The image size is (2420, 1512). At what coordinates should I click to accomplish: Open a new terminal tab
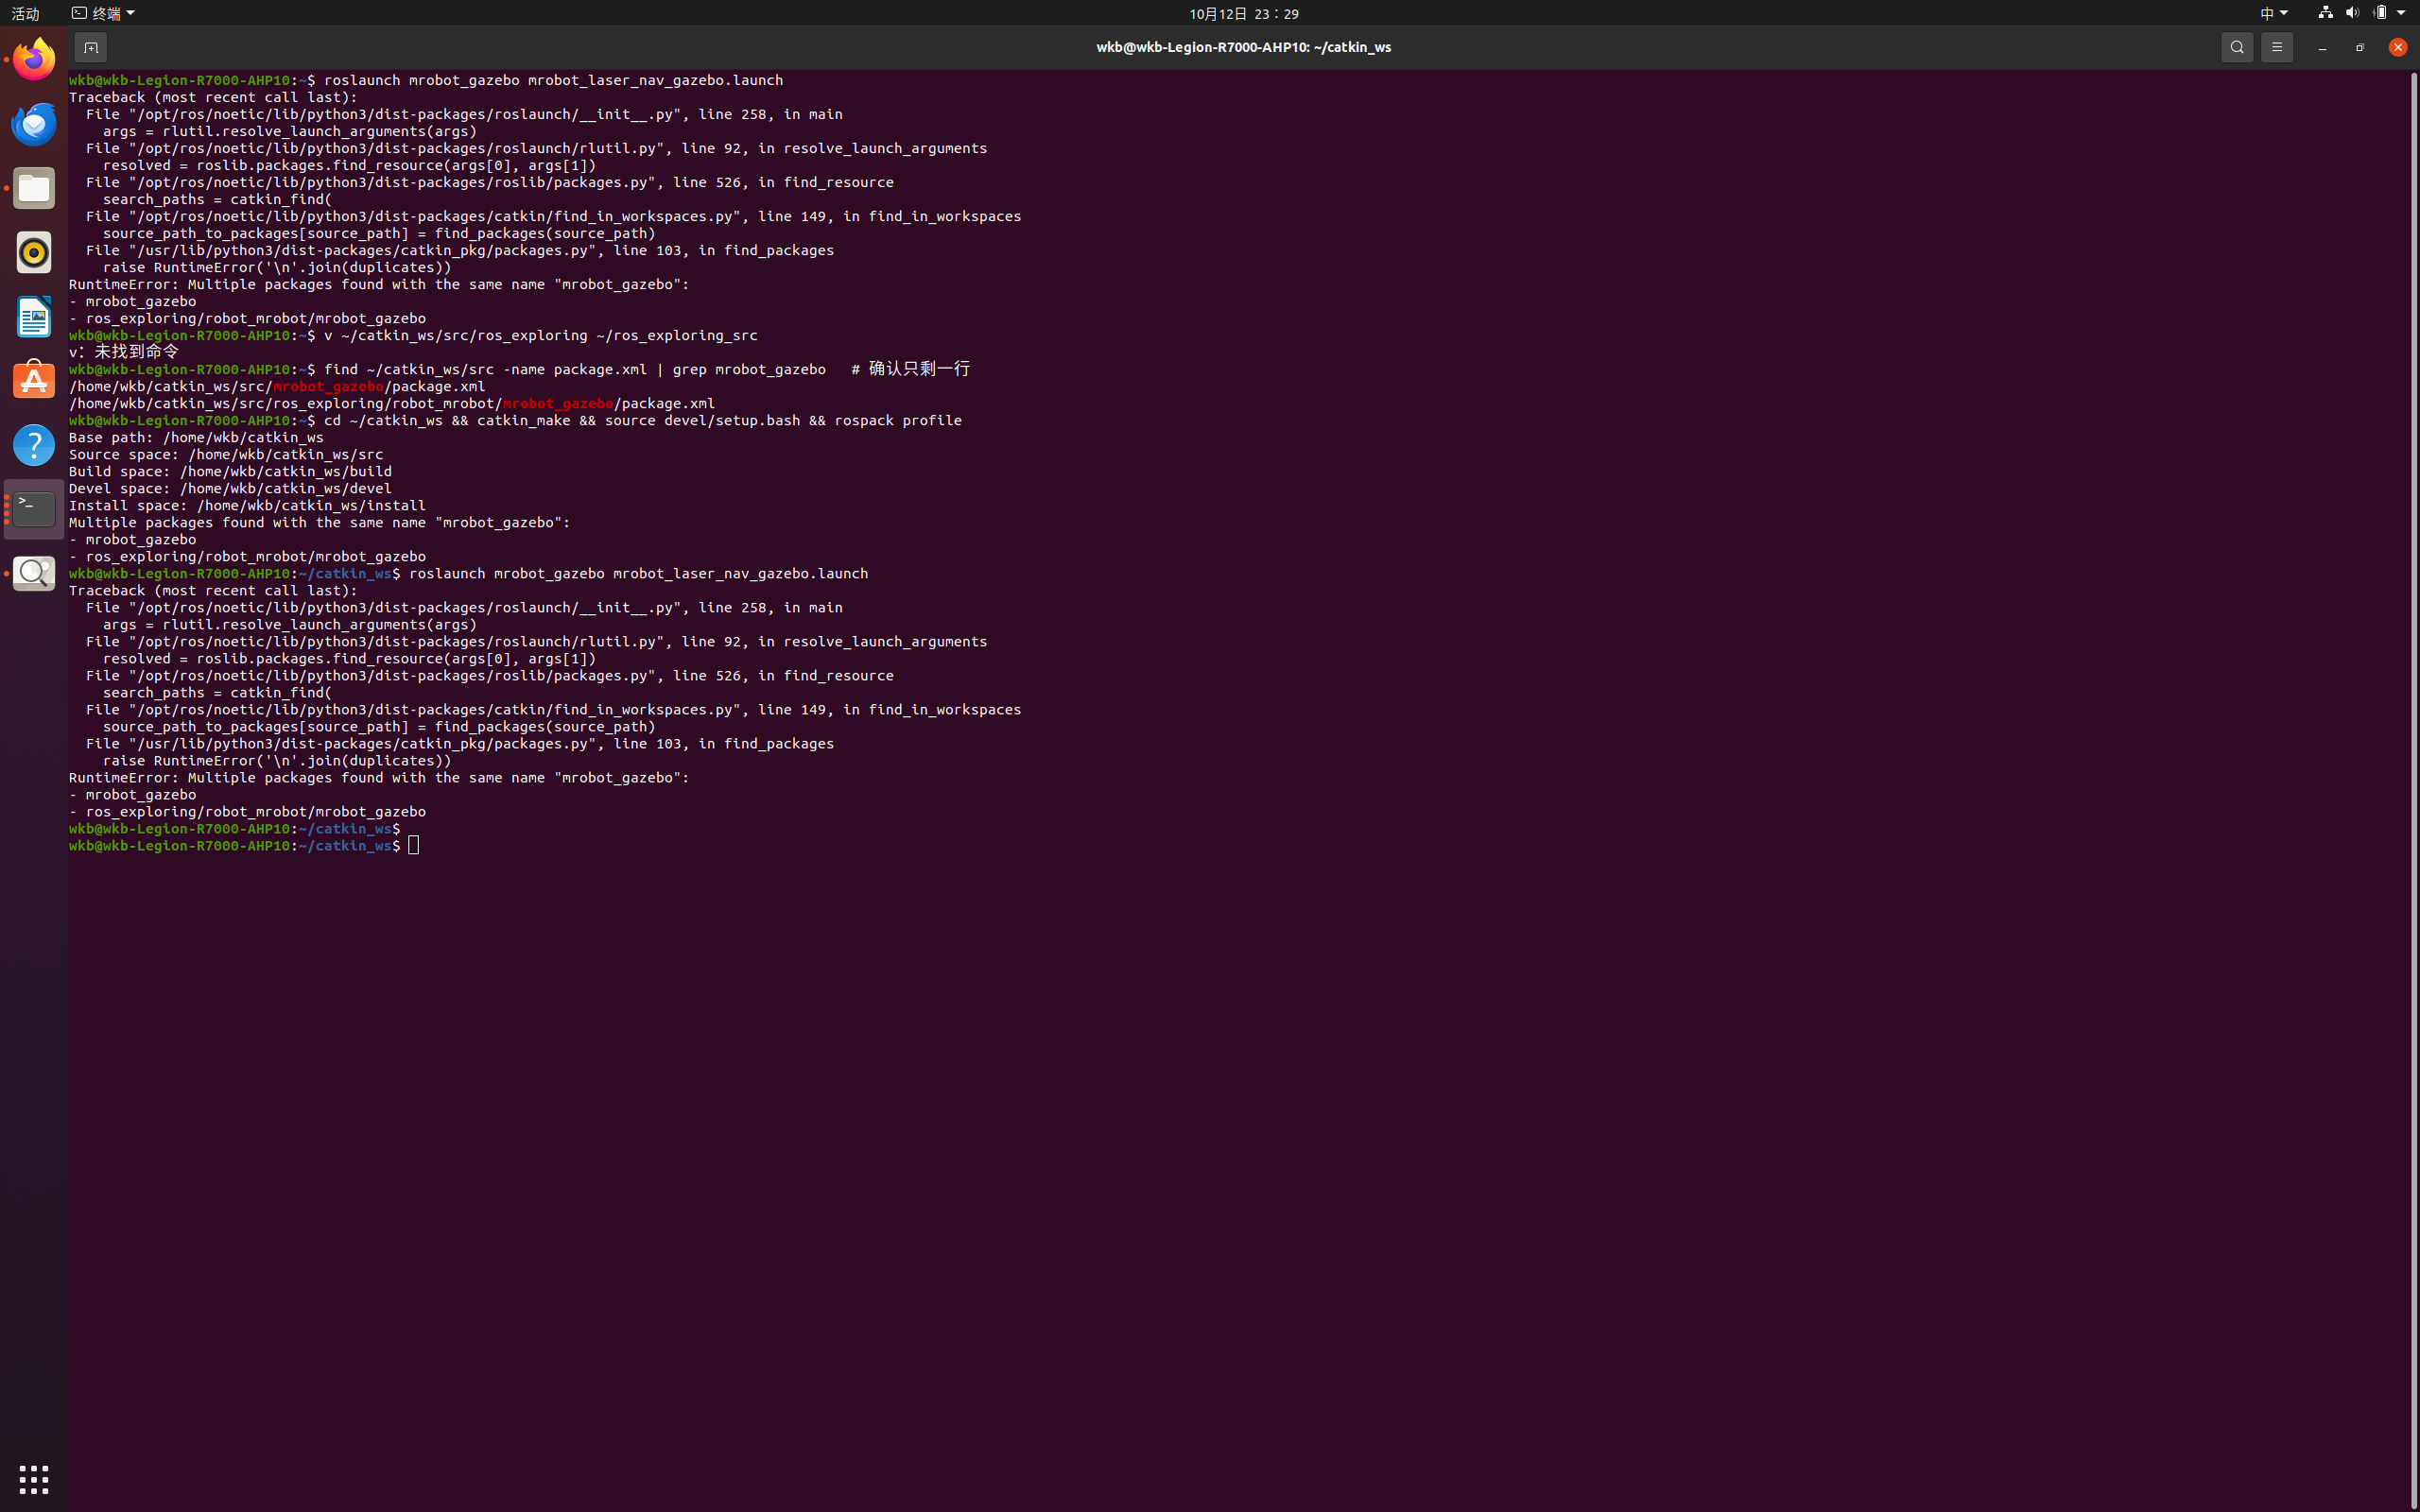90,47
